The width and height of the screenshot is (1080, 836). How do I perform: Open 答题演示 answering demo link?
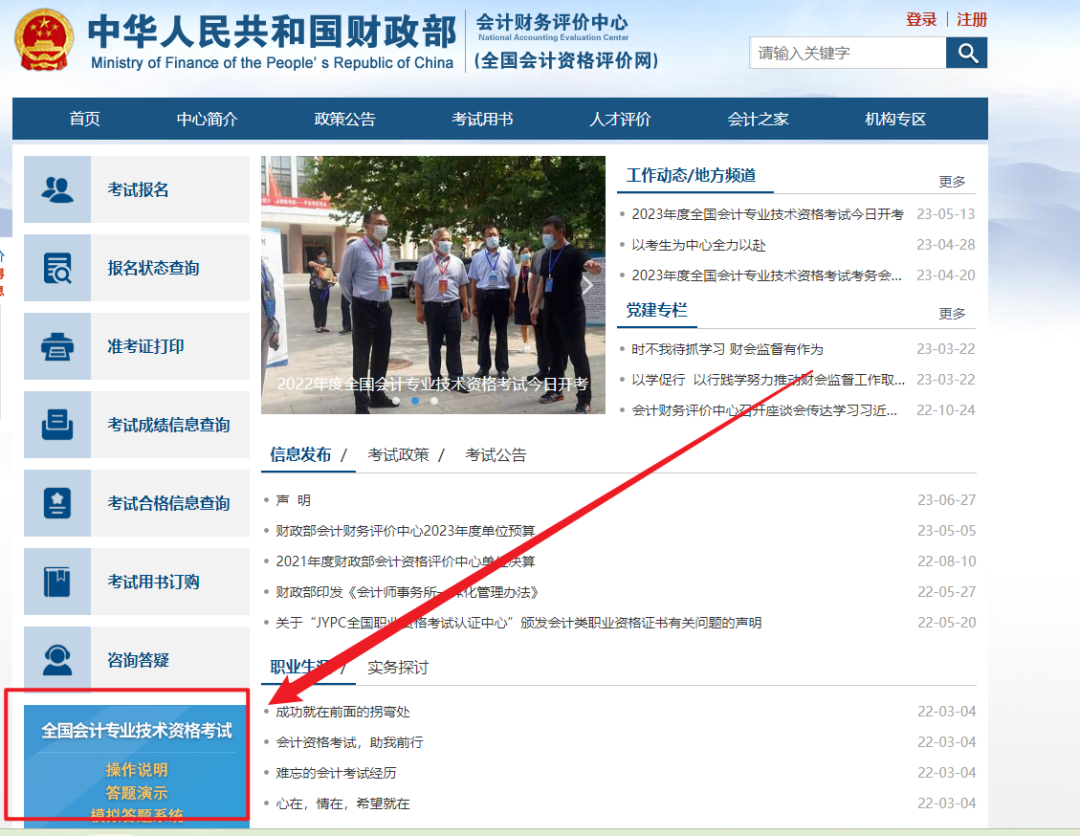click(x=136, y=793)
